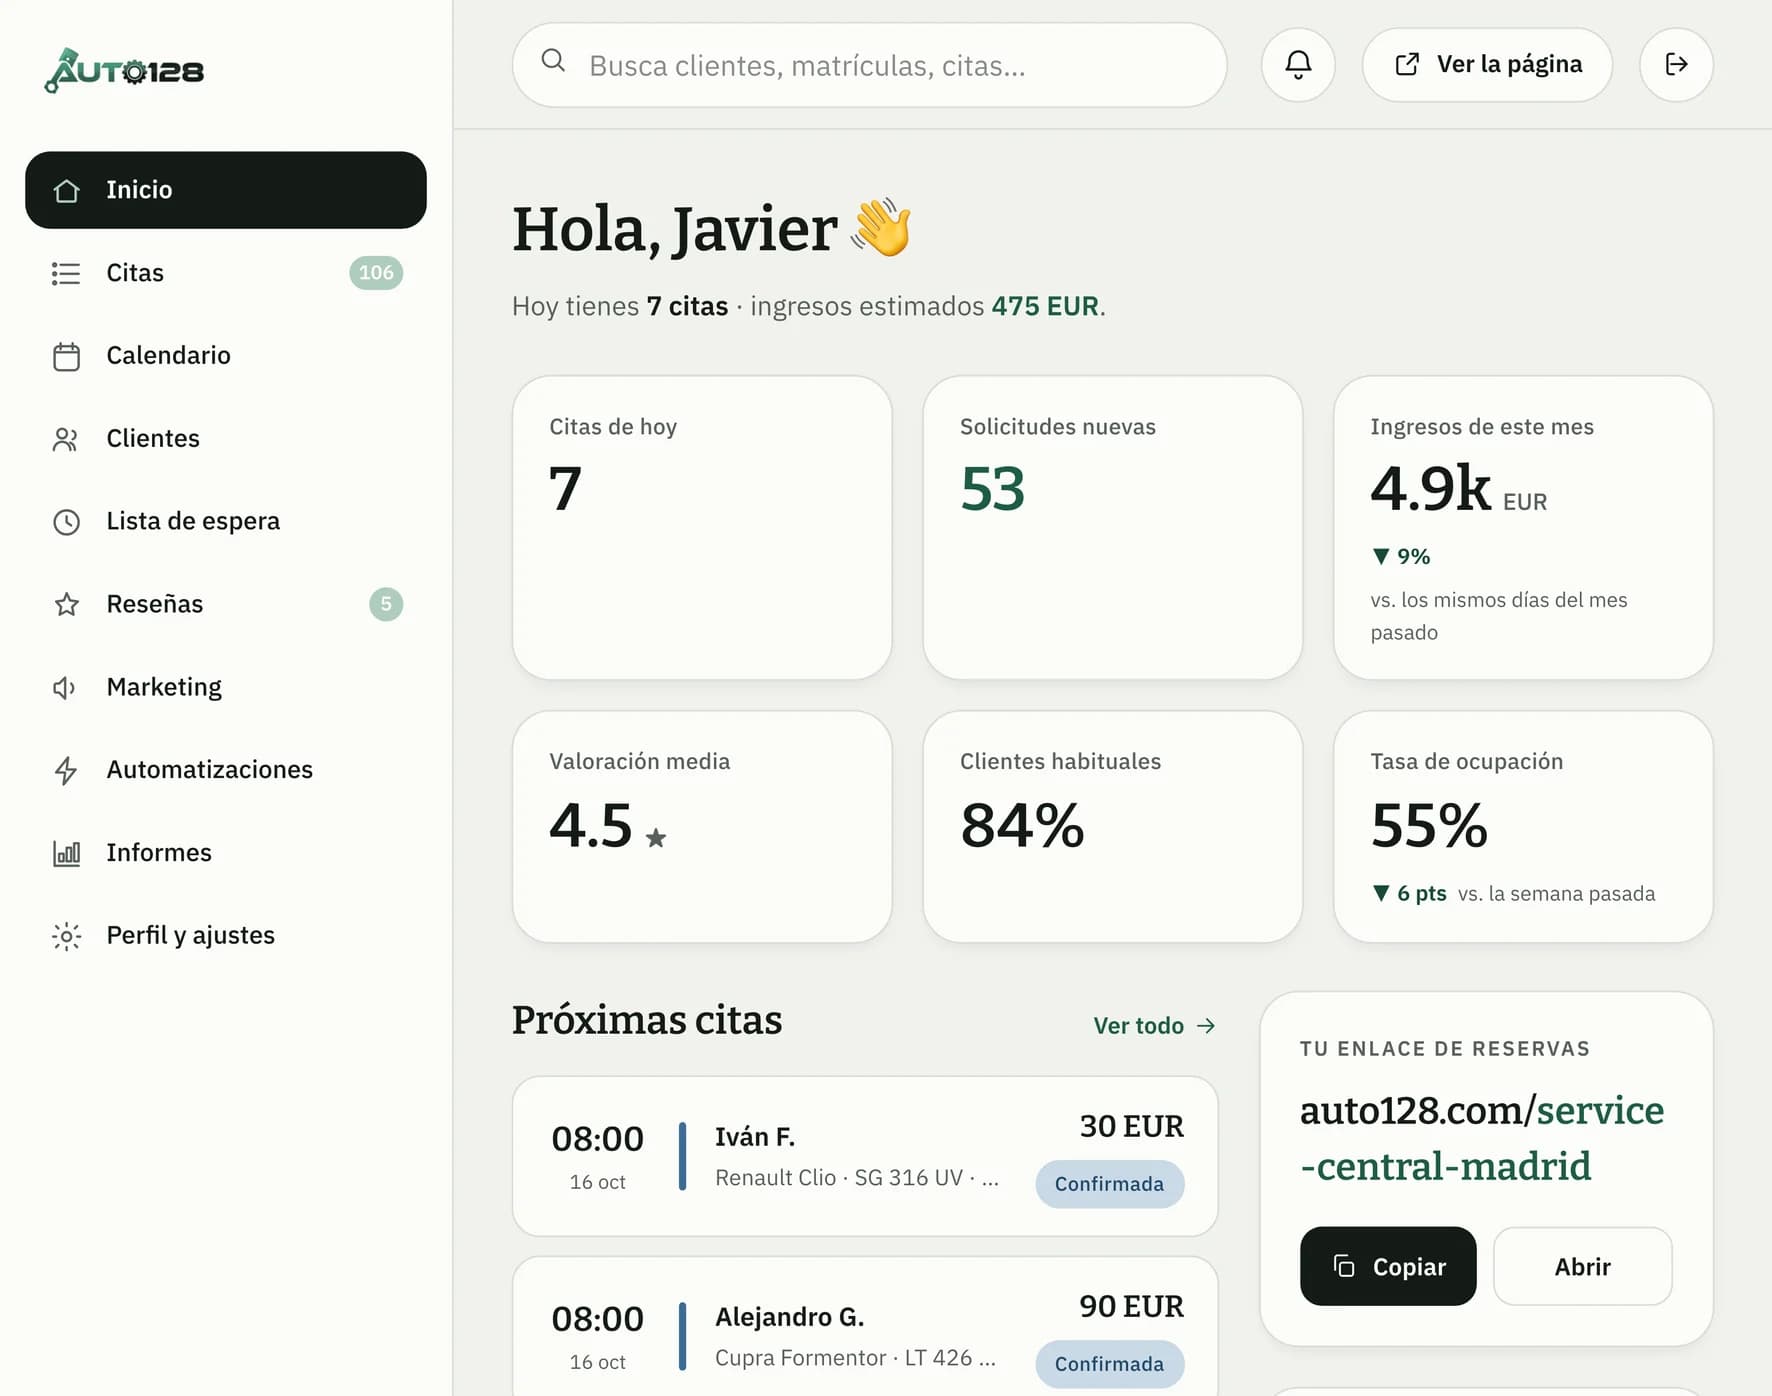Open the Informes section
Image resolution: width=1772 pixels, height=1396 pixels.
coord(226,853)
